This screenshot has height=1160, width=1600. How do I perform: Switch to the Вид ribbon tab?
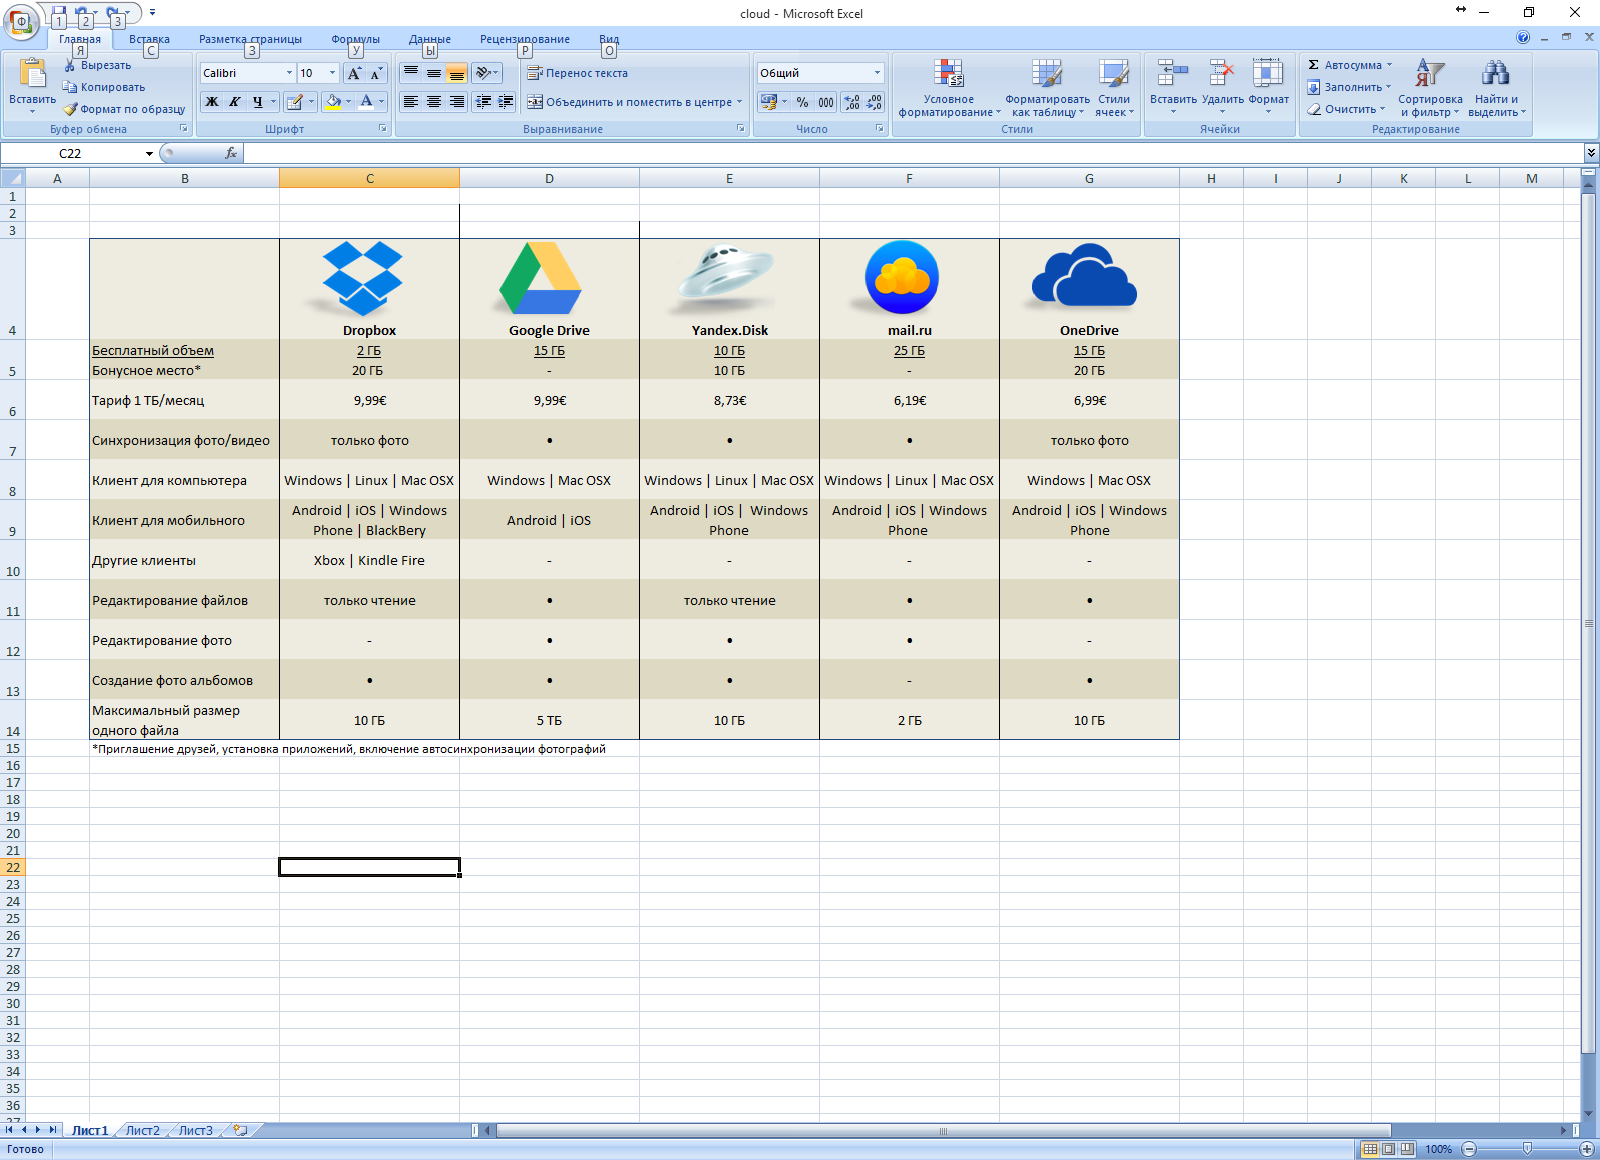(609, 39)
